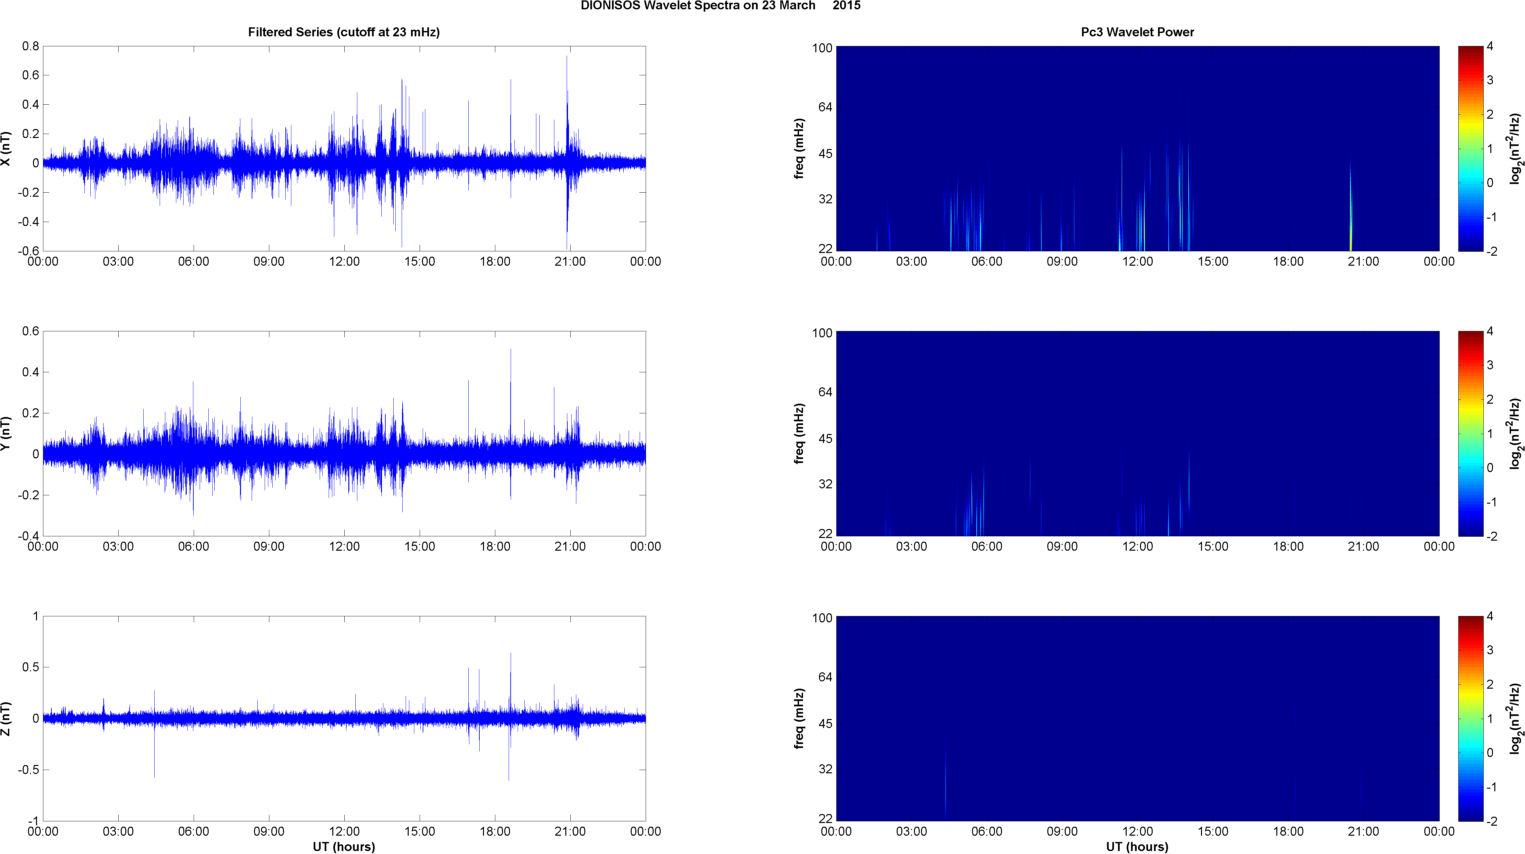The image size is (1525, 854).
Task: Click the Y (nT) axis label
Action: click(x=7, y=433)
